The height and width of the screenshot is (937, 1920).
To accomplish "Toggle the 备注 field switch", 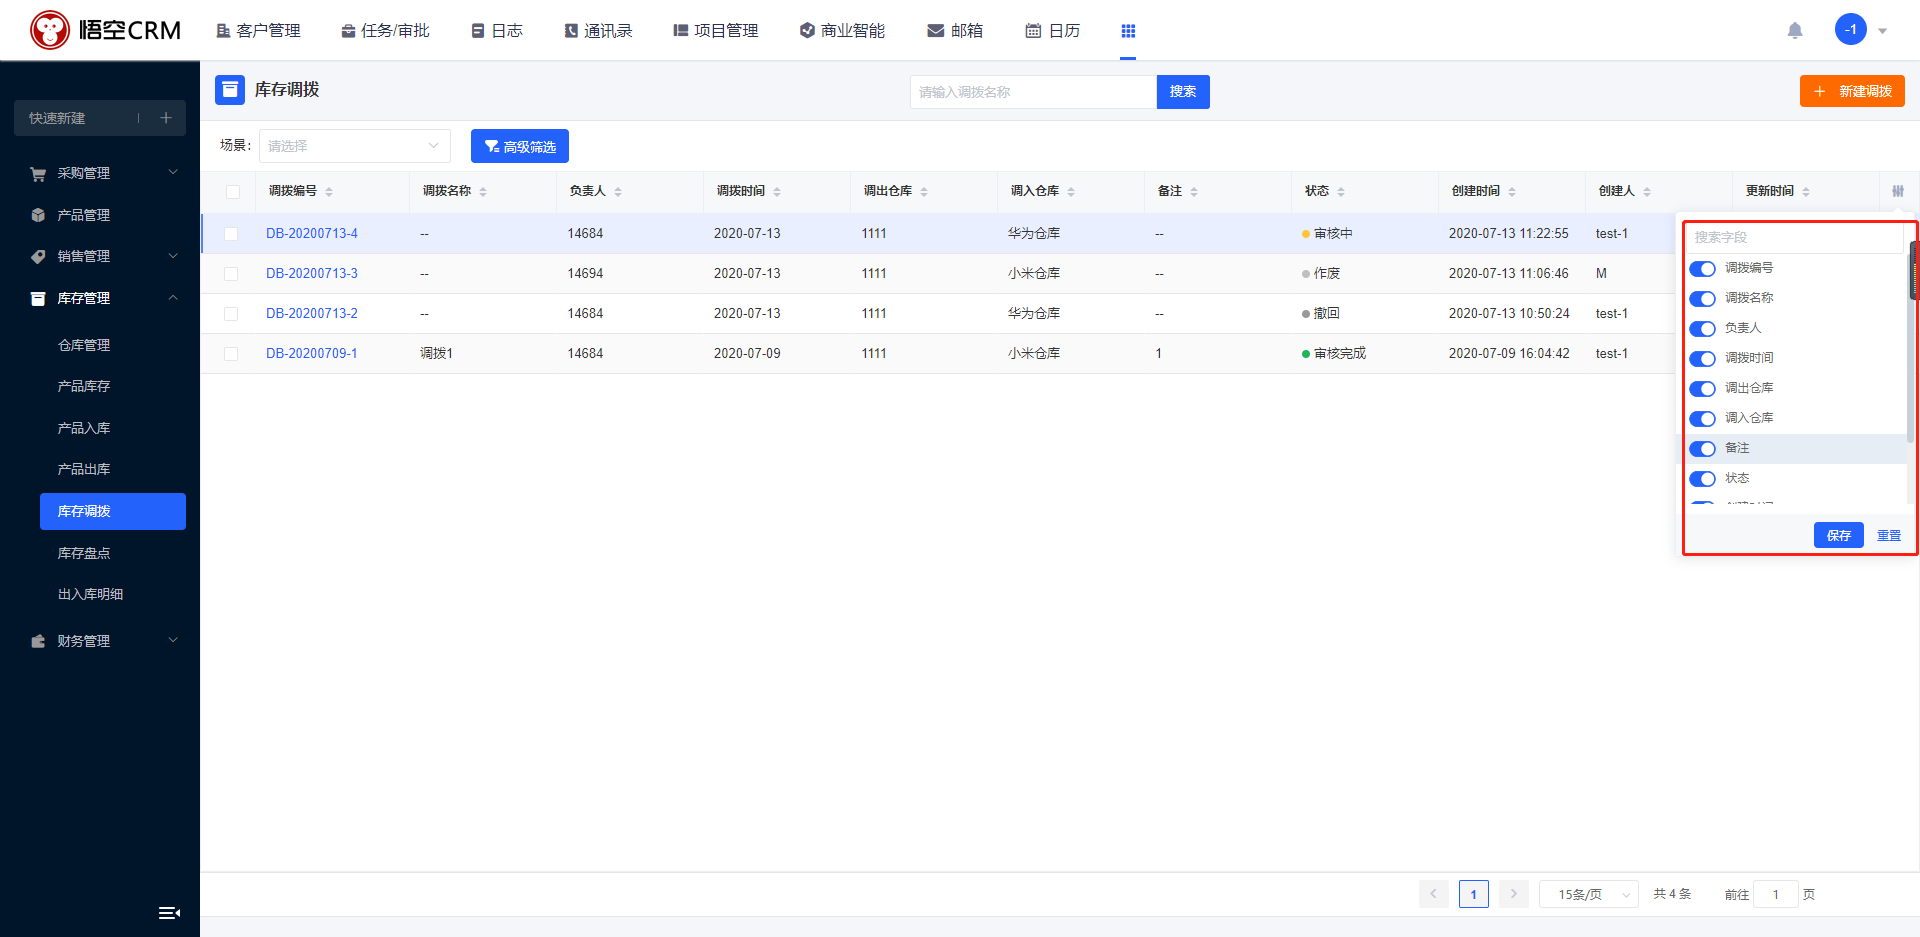I will click(1702, 448).
